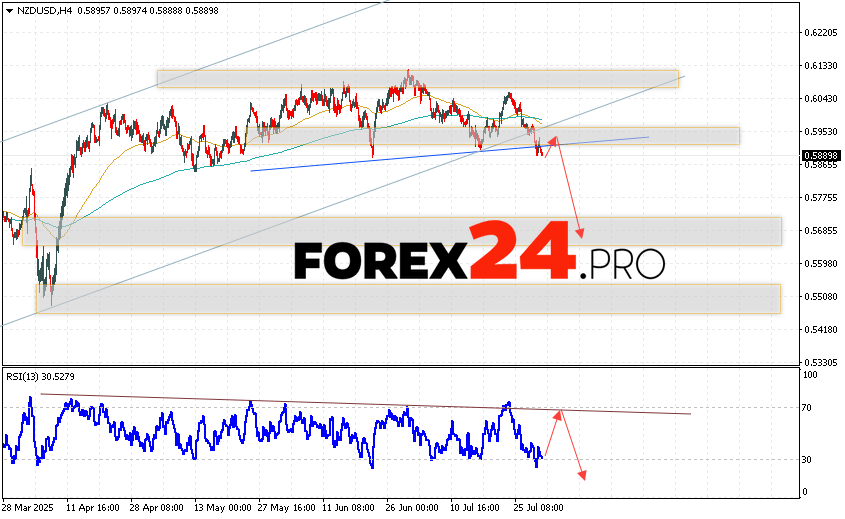Select the current price tag 0.58898

click(820, 156)
